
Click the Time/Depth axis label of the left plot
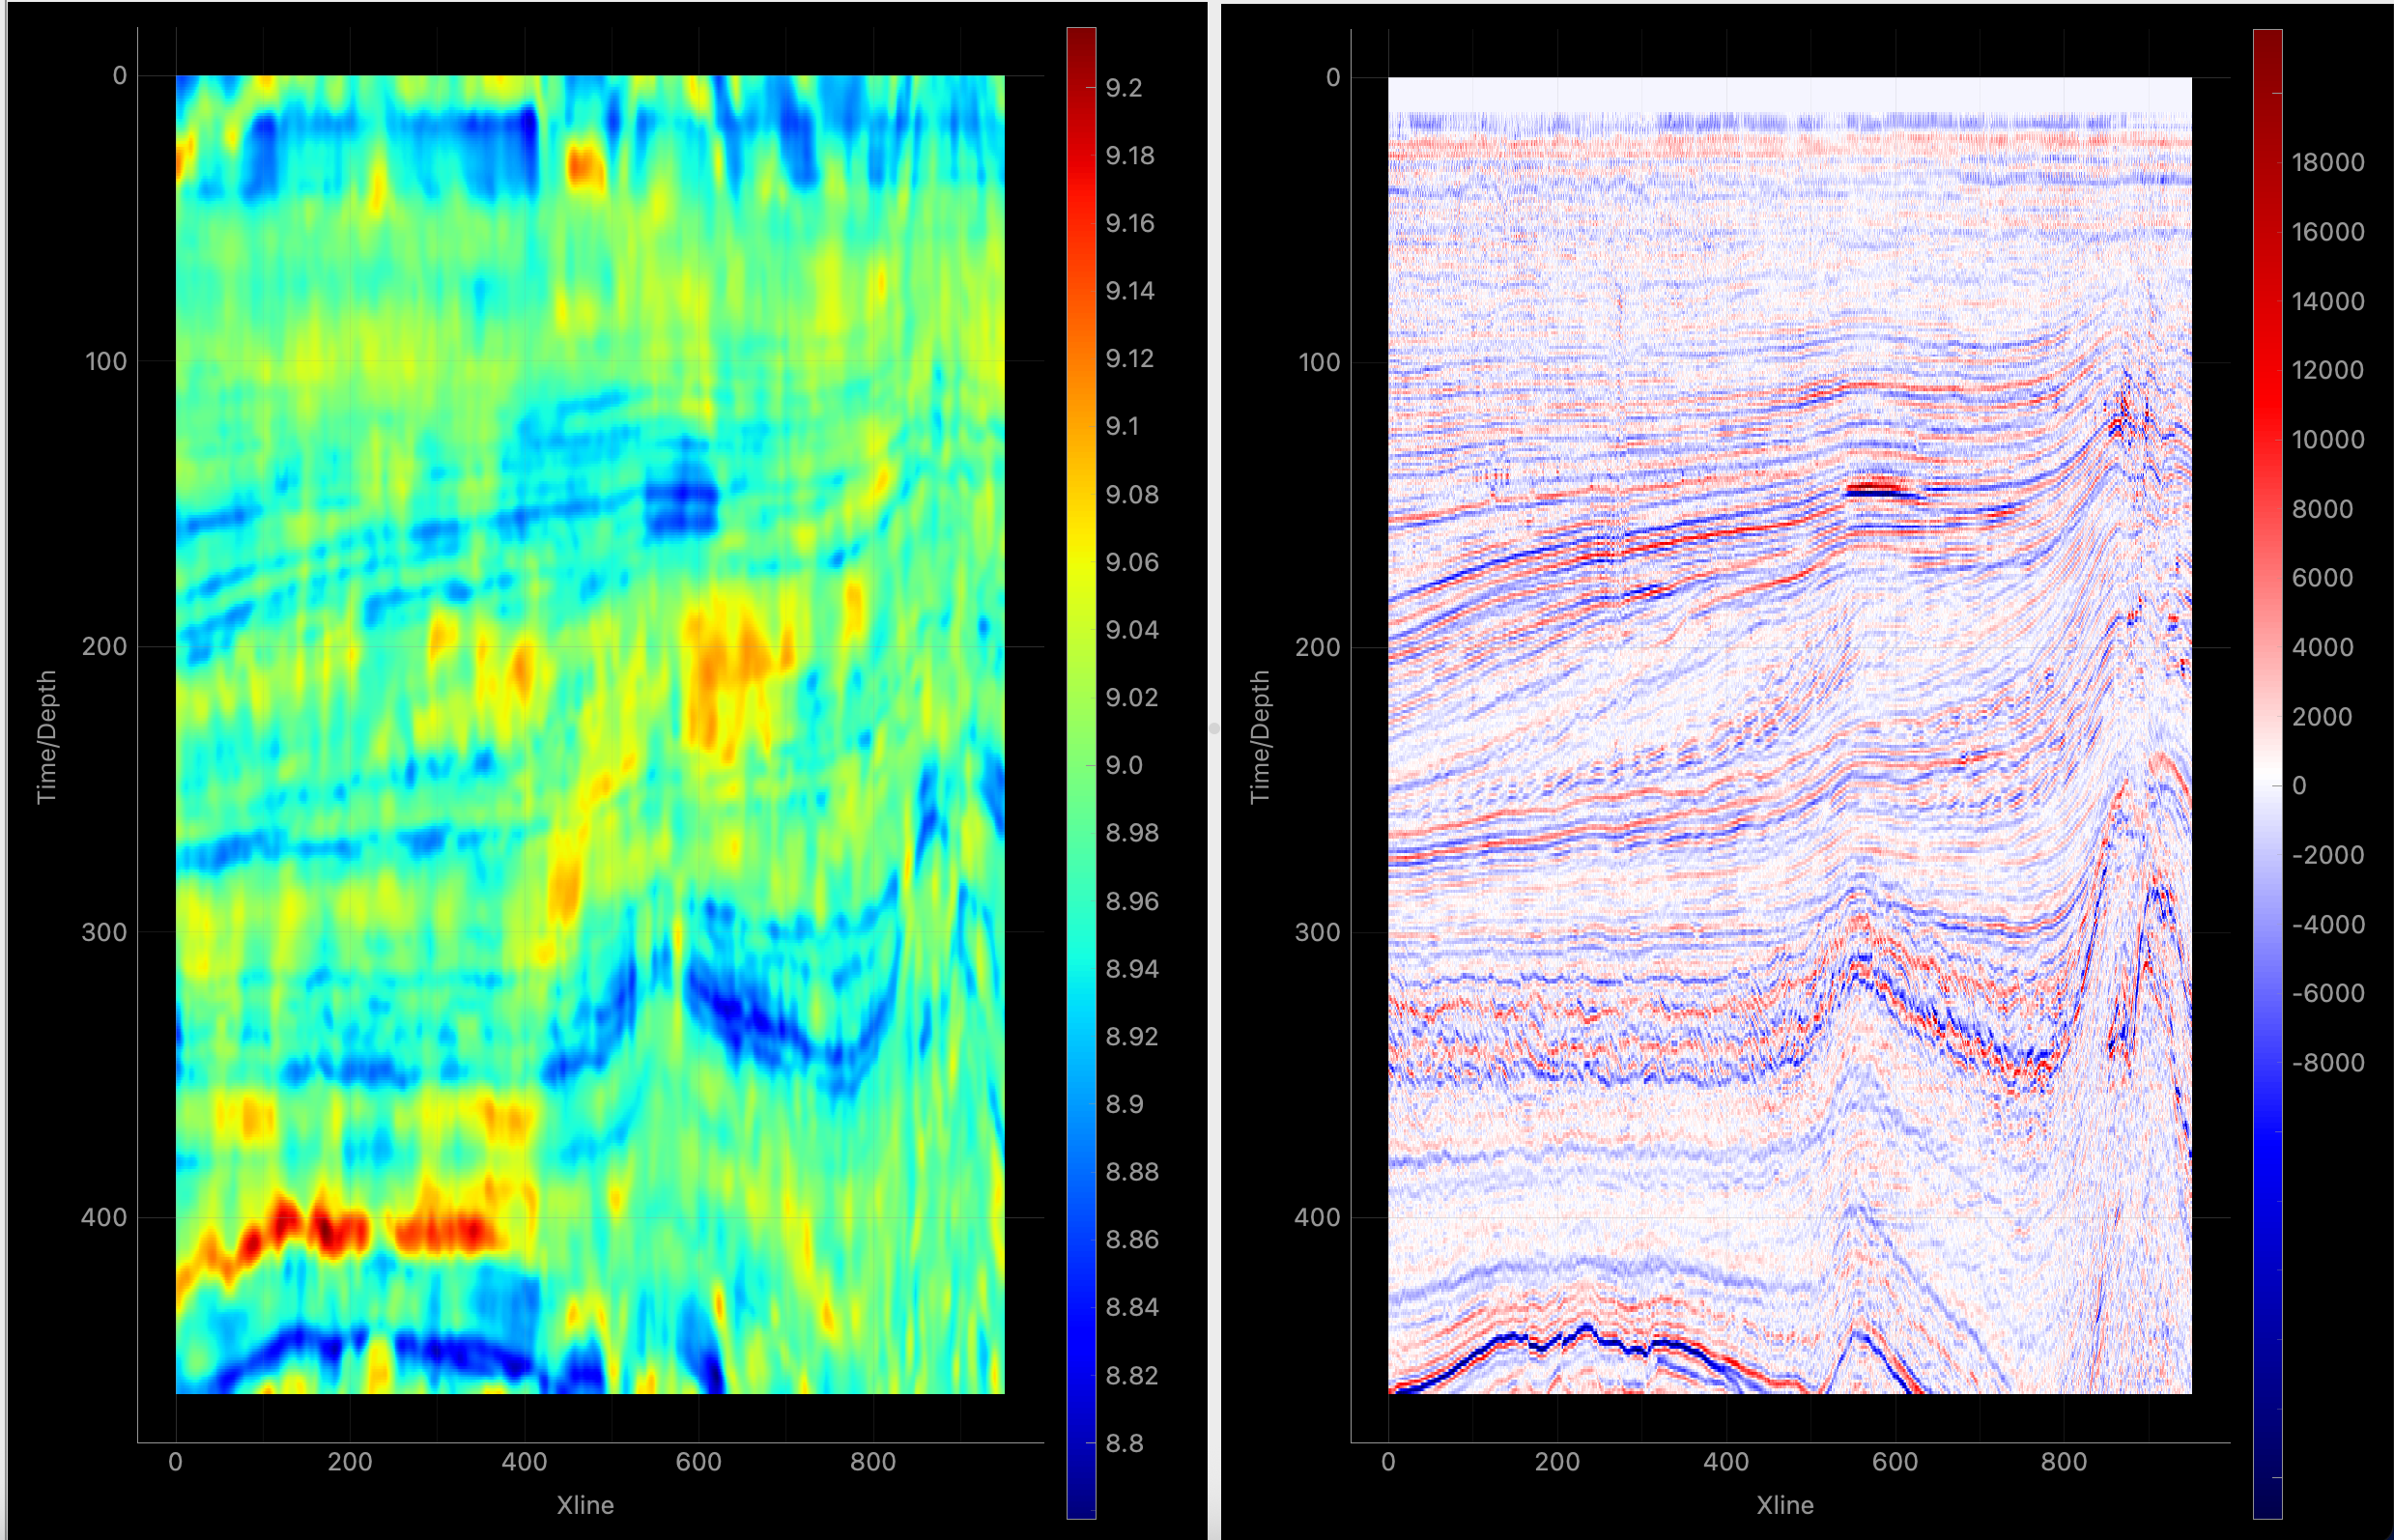point(46,737)
